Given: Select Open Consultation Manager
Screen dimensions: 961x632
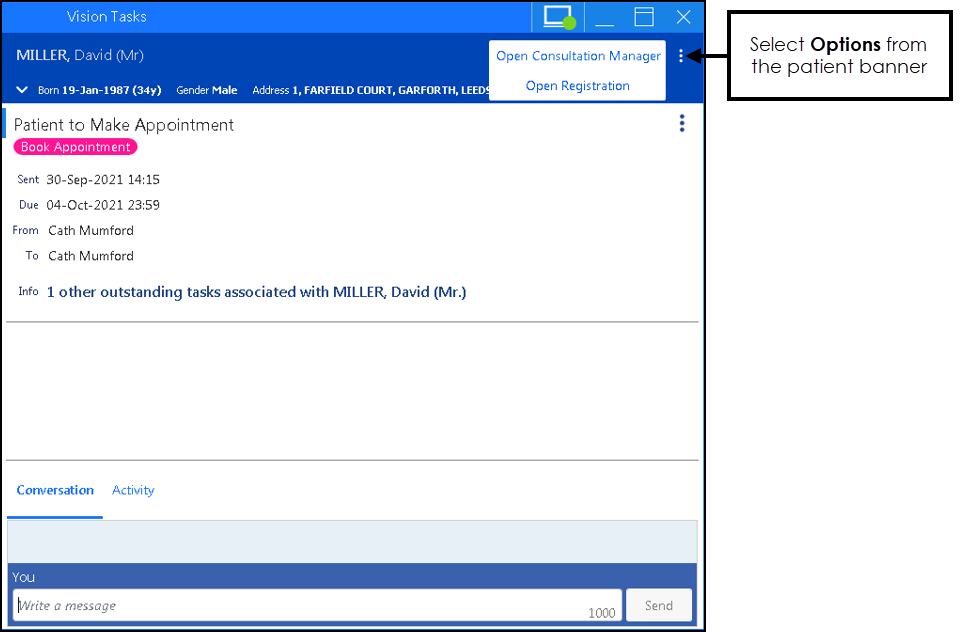Looking at the screenshot, I should coord(578,56).
